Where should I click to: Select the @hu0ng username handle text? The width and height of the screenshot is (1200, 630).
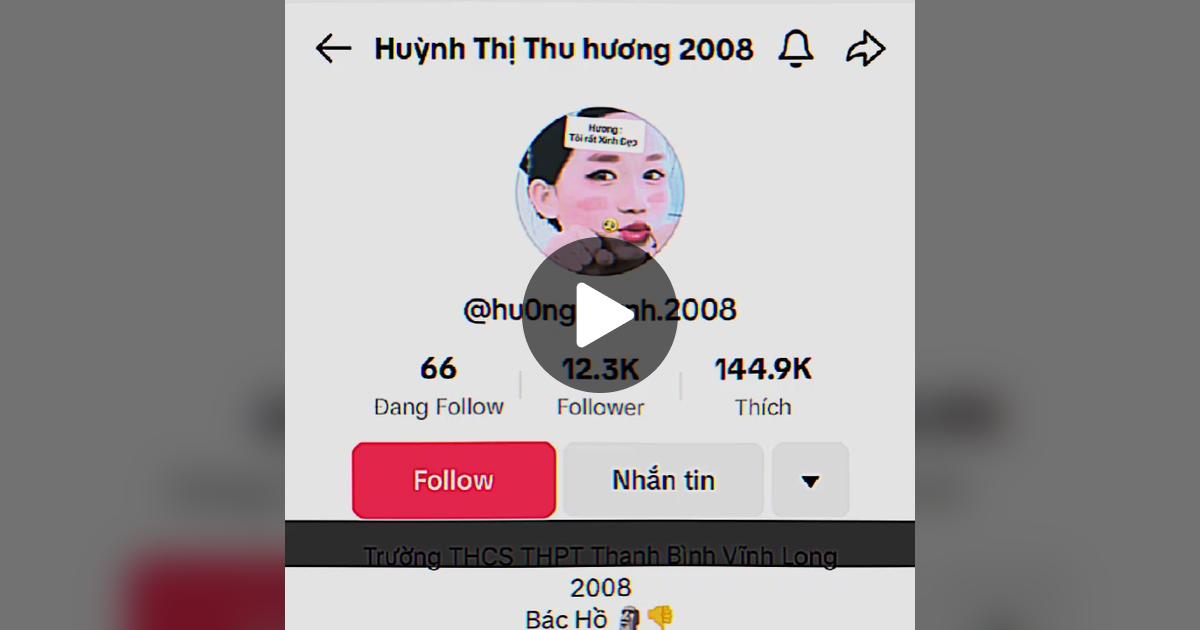point(600,310)
